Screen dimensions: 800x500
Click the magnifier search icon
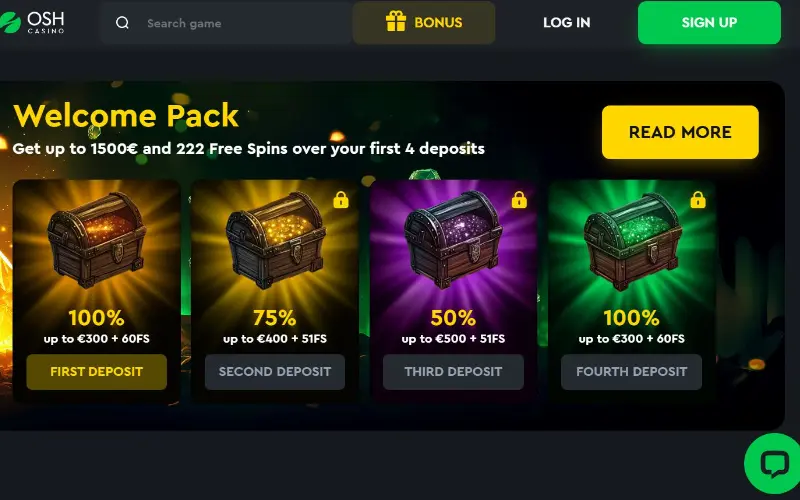click(122, 23)
